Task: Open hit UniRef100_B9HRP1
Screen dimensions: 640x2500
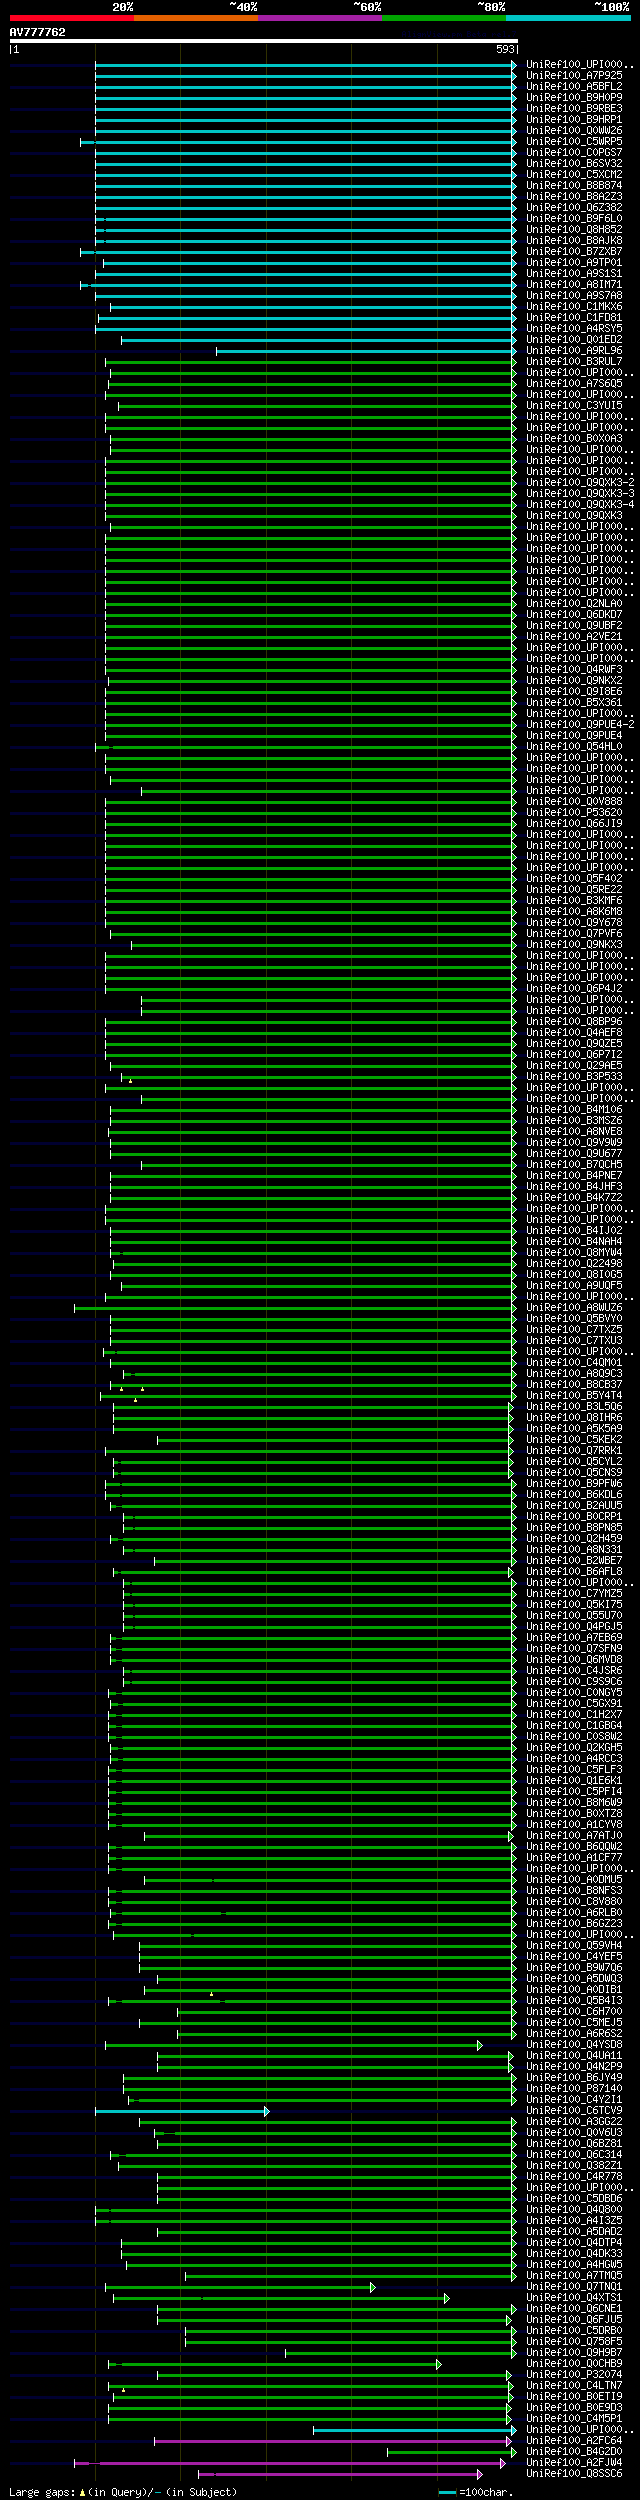Action: pyautogui.click(x=574, y=119)
